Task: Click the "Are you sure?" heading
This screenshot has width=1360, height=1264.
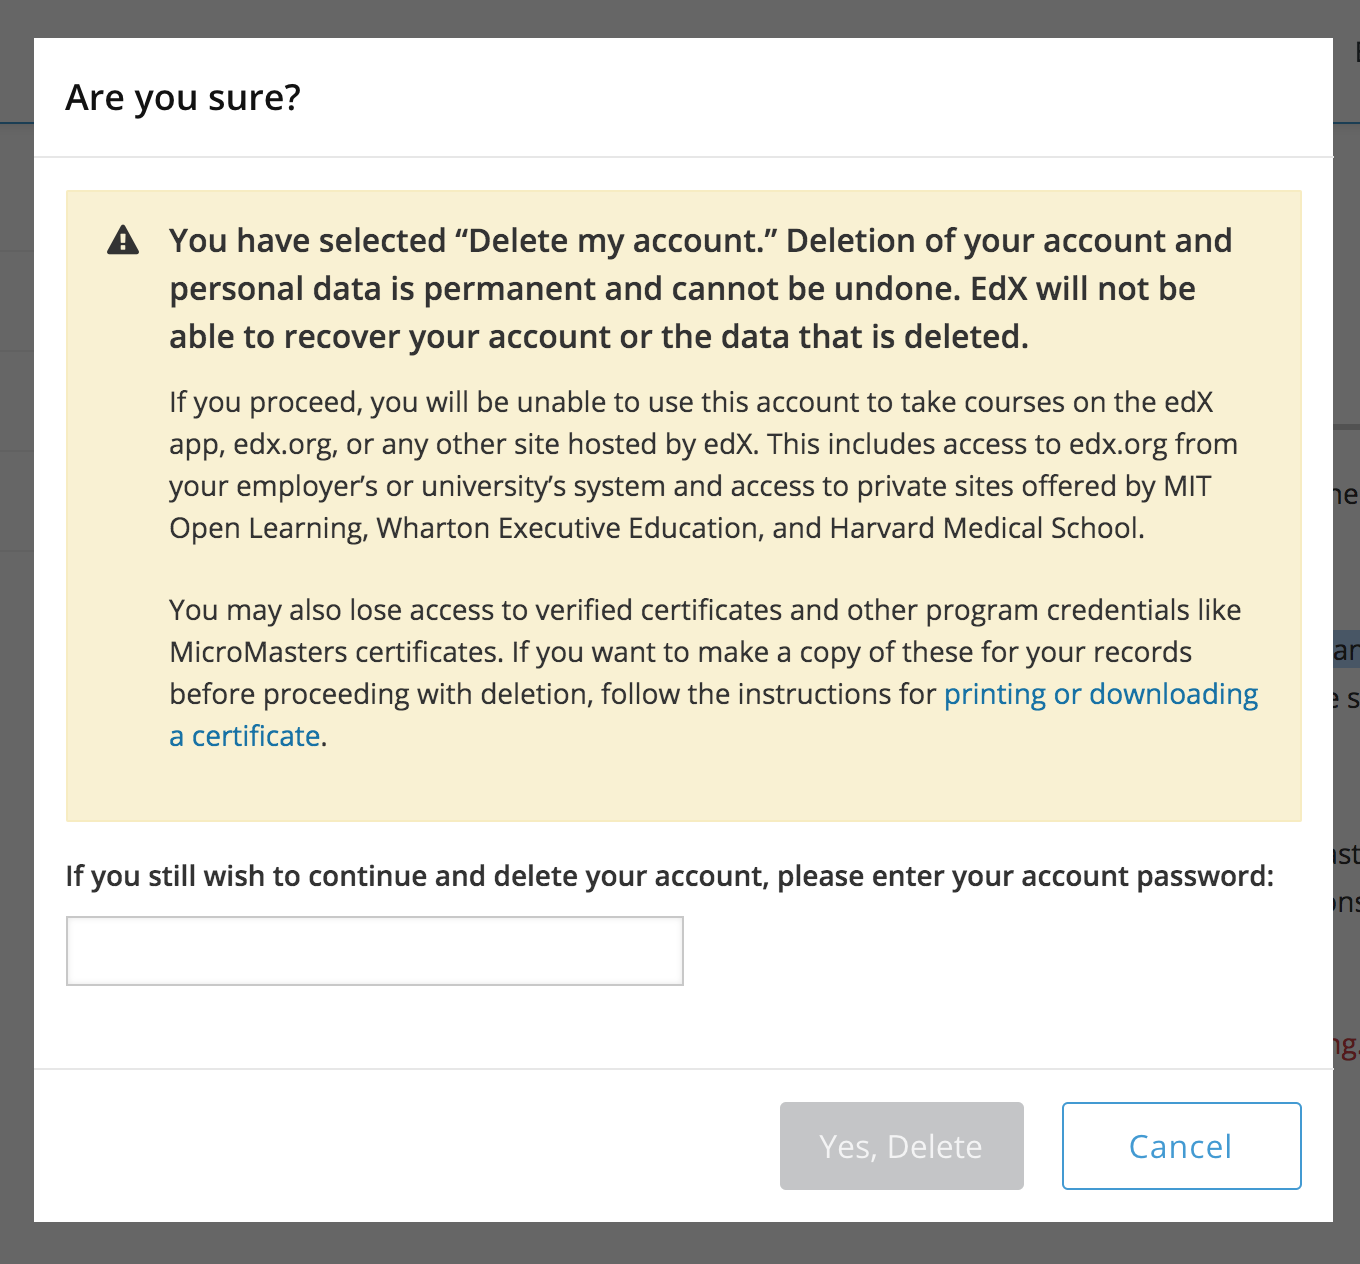Action: point(183,97)
